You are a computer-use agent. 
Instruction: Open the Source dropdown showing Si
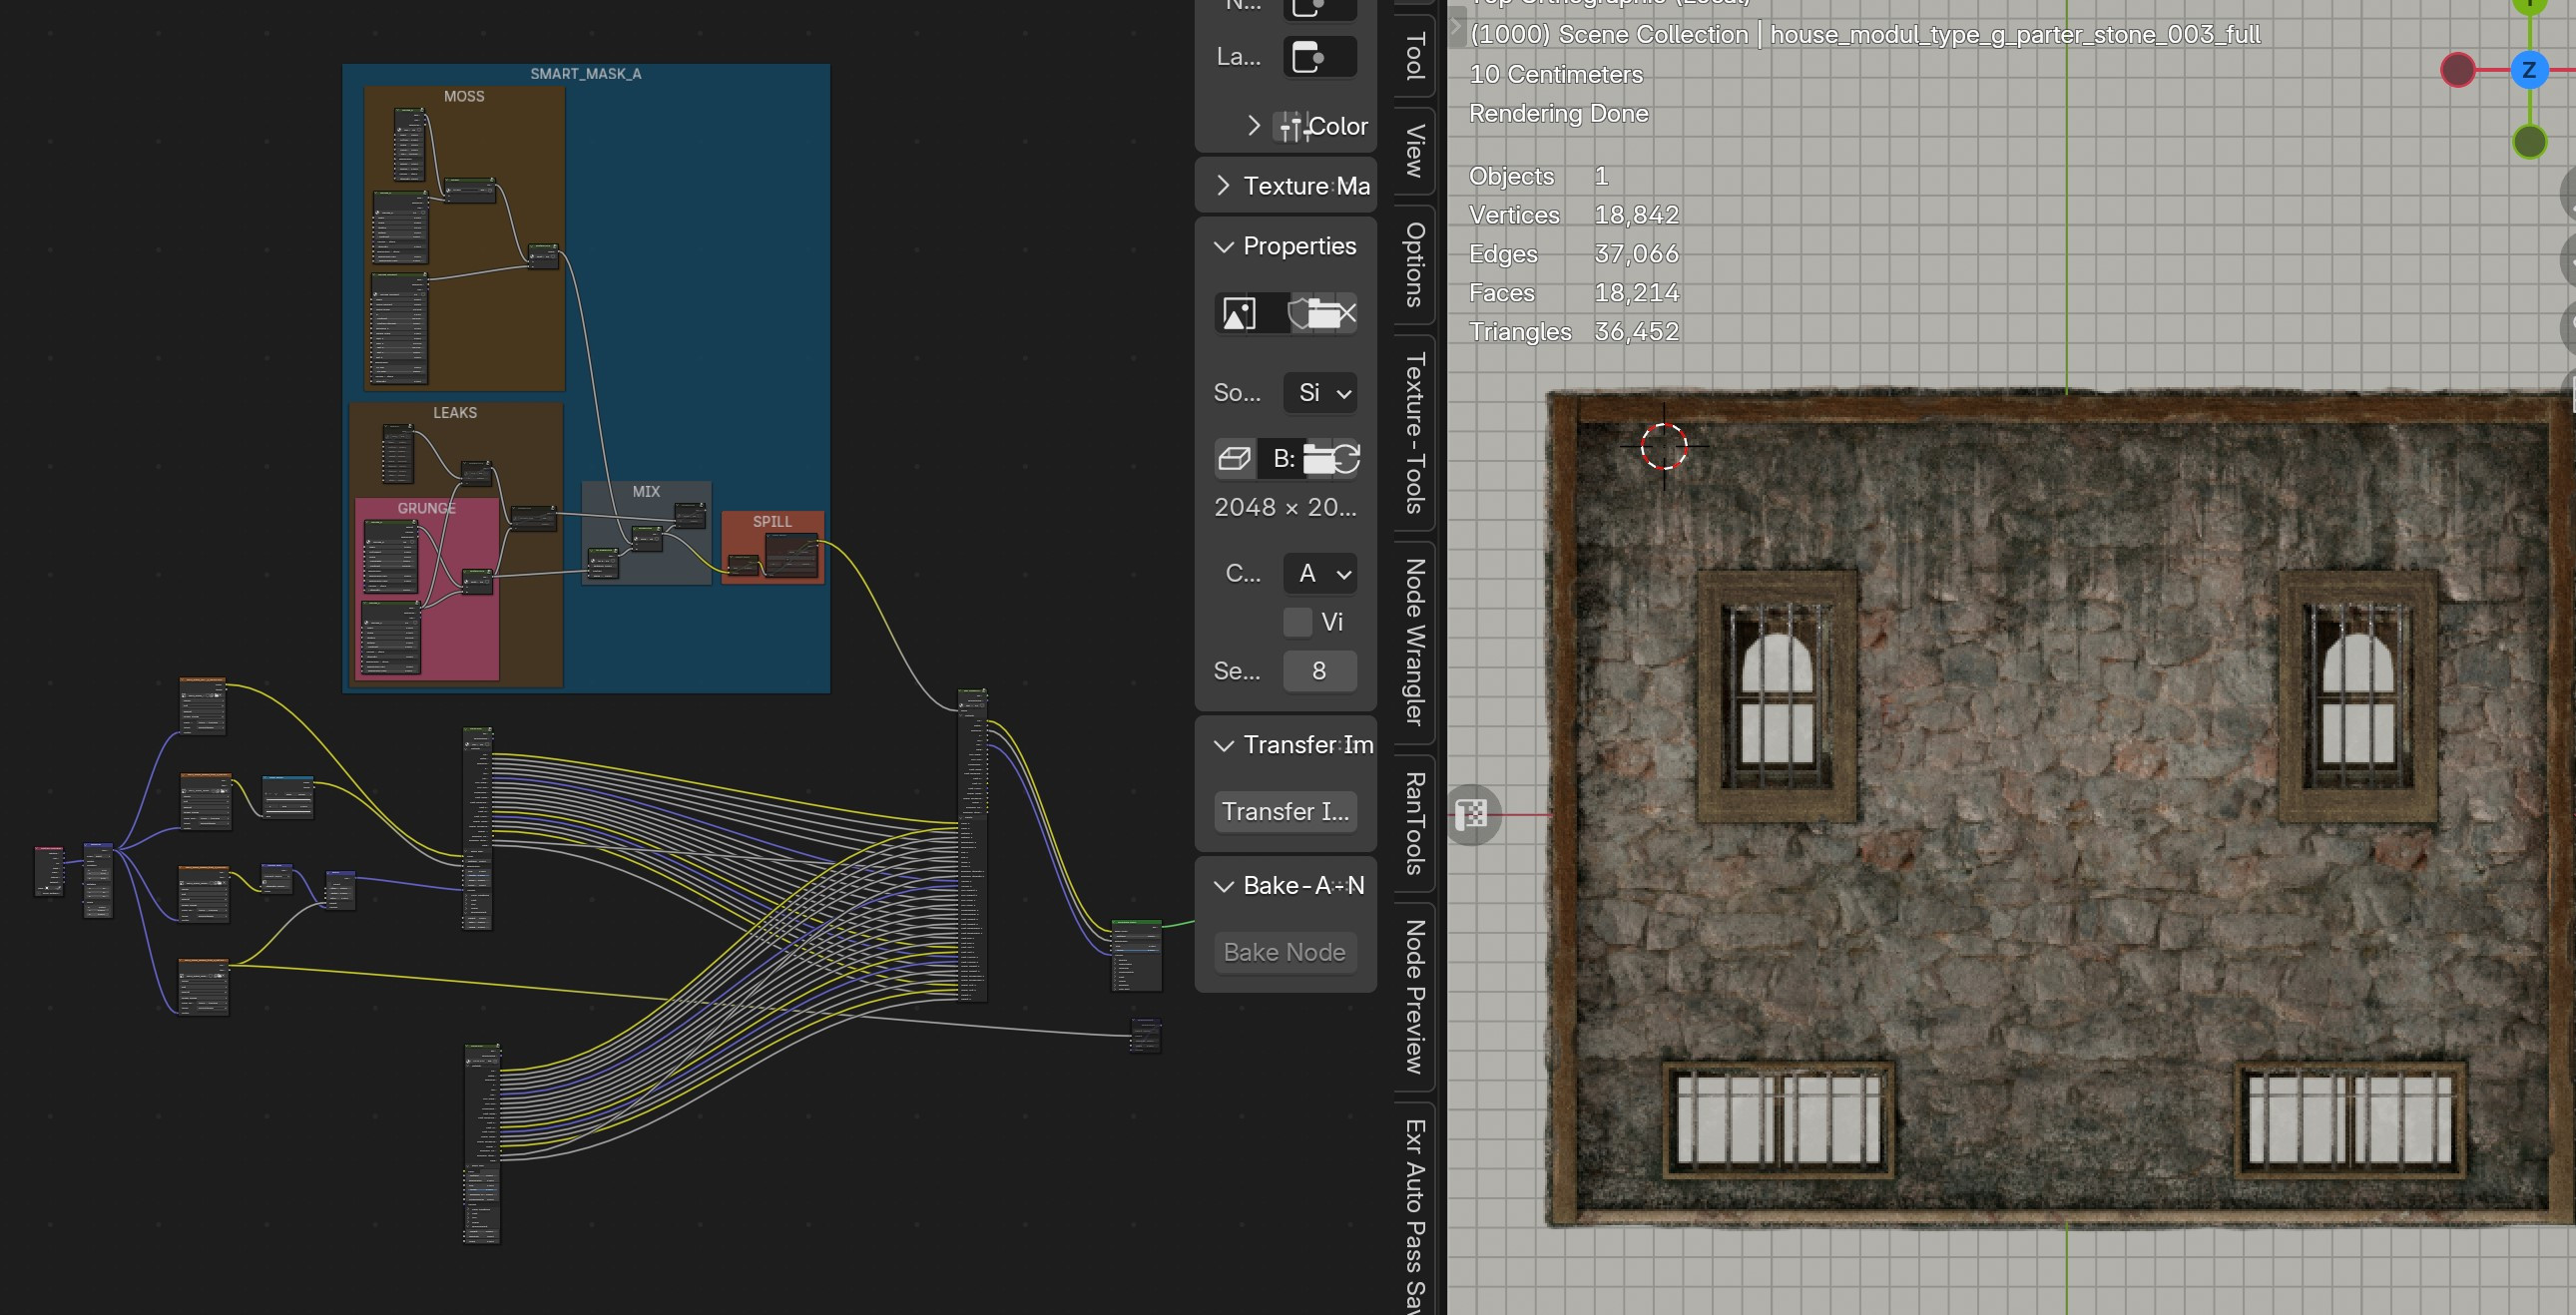pos(1320,393)
